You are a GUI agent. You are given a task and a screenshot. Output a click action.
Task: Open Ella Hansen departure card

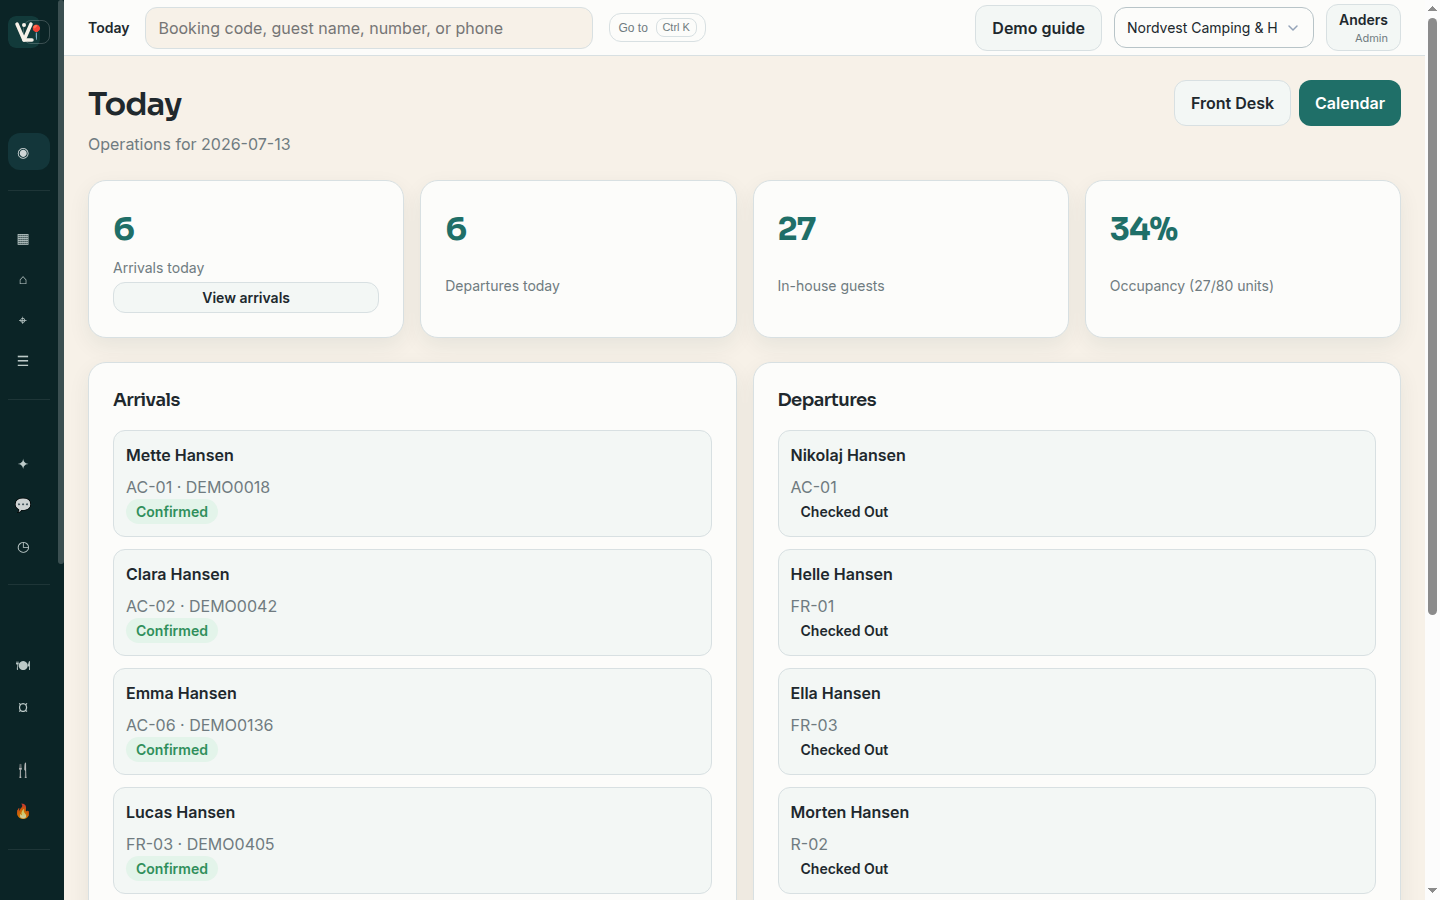tap(1076, 722)
